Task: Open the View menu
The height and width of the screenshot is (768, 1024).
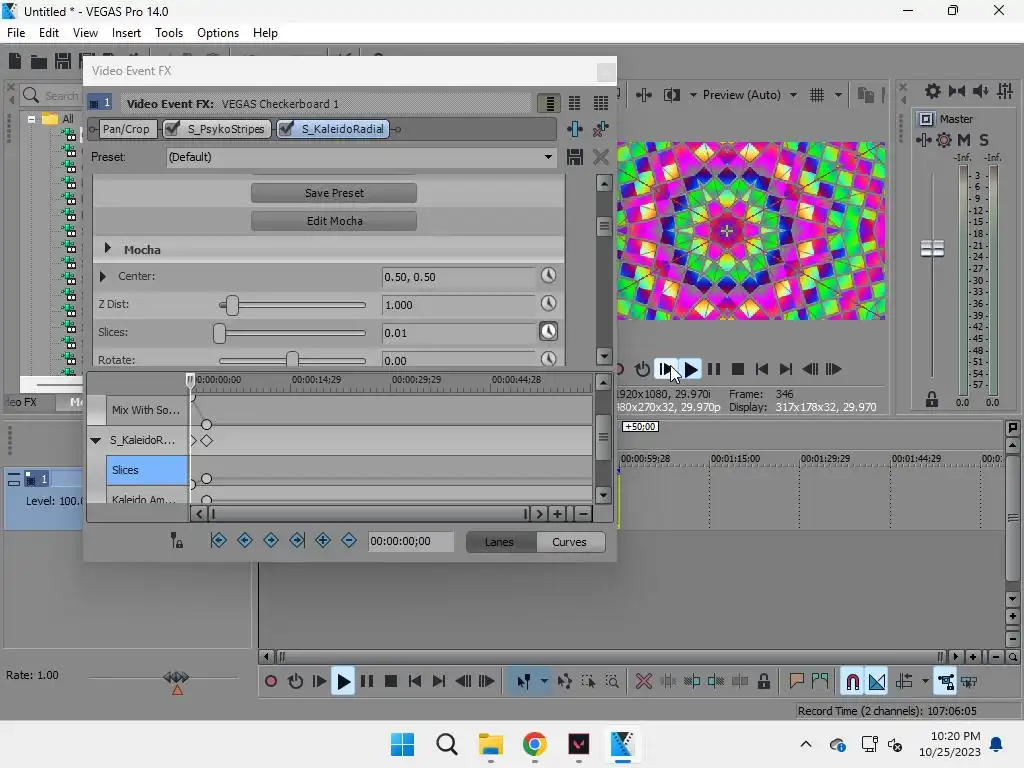Action: pyautogui.click(x=86, y=33)
